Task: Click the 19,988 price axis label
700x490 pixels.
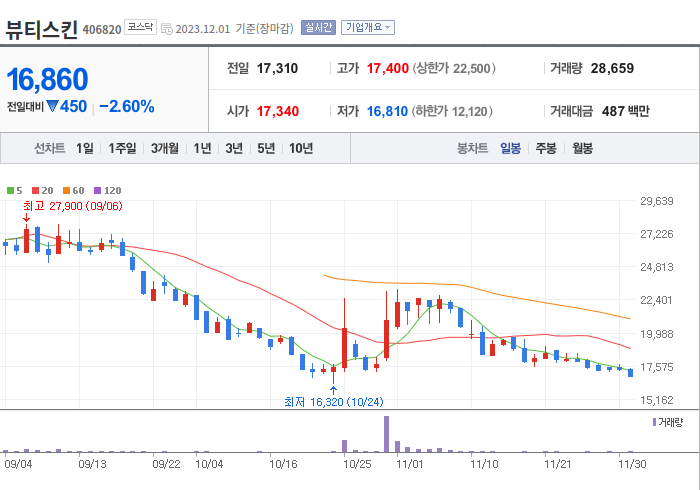Action: (657, 334)
